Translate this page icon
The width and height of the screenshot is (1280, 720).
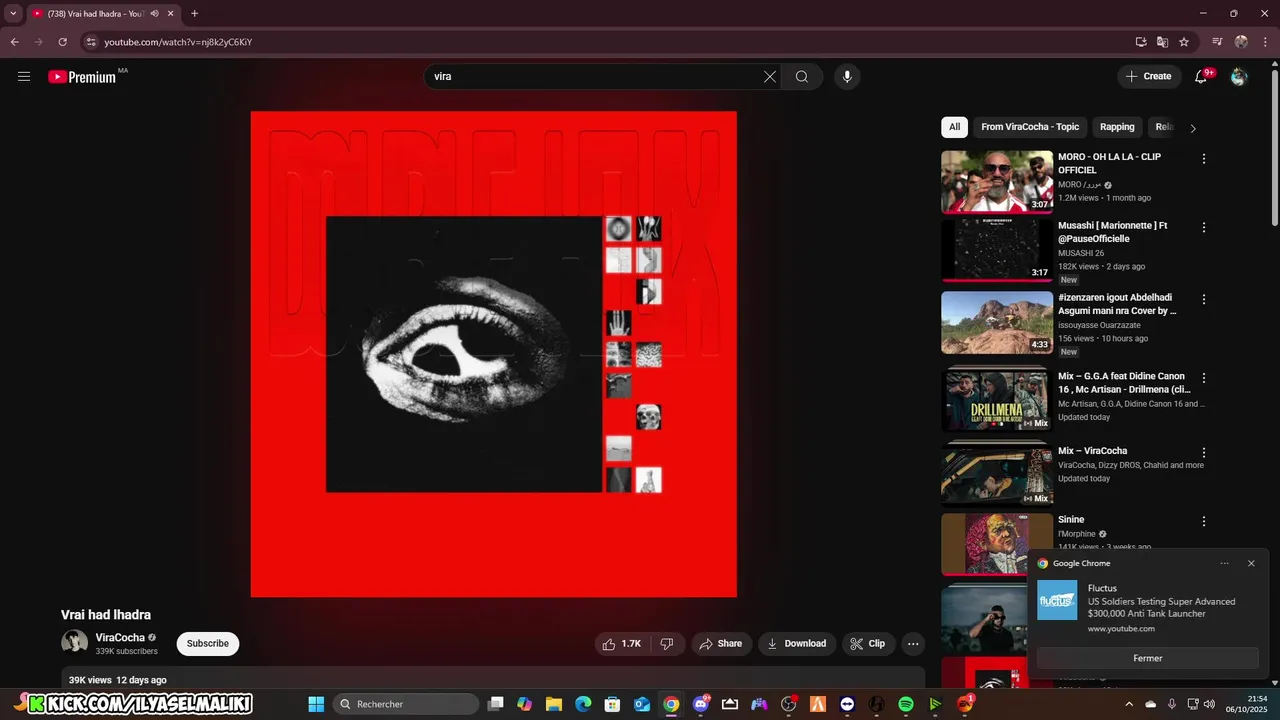pyautogui.click(x=1162, y=42)
